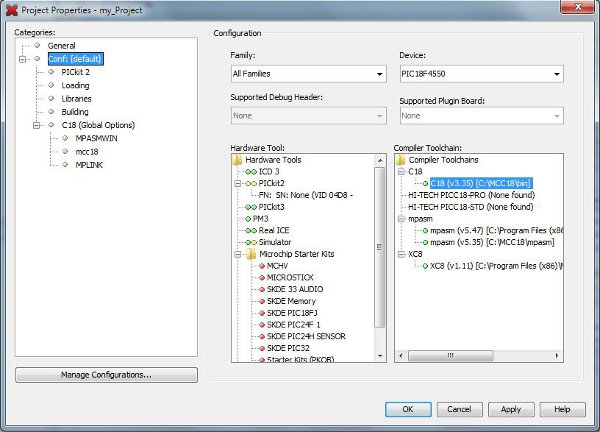Screen dimensions: 600x432
Task: Select the Conf: [default] category
Action: [x=75, y=59]
